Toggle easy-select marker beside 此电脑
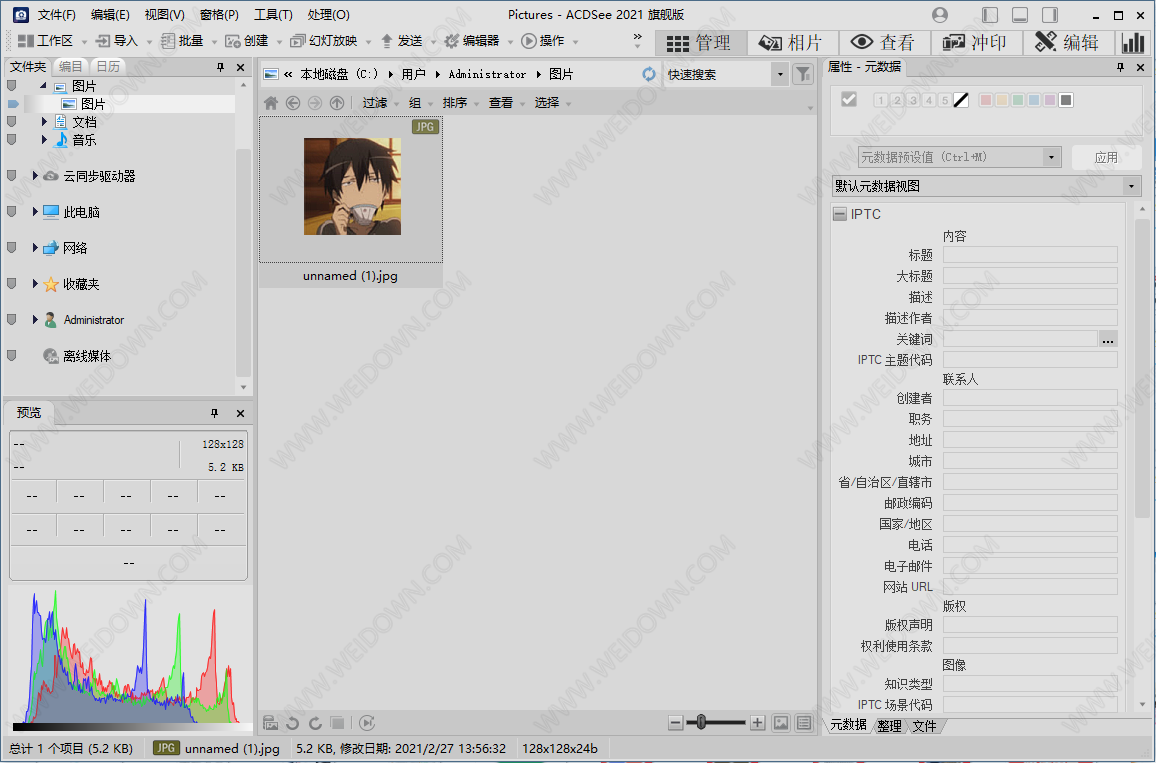 12,212
